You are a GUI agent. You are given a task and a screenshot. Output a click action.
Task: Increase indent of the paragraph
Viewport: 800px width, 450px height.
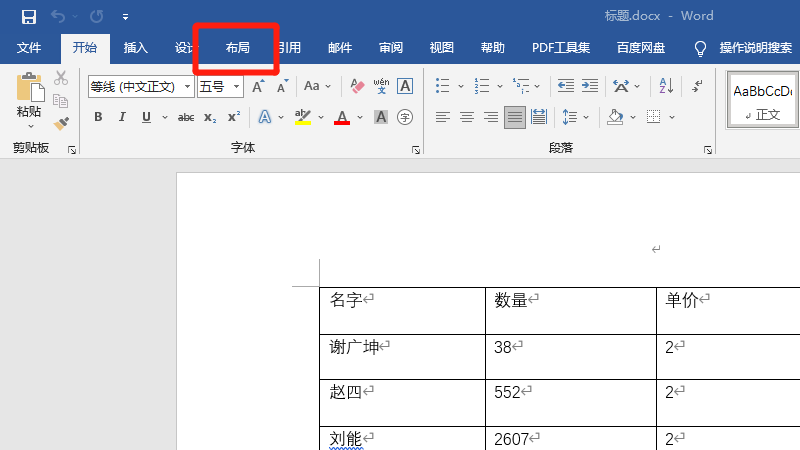click(590, 87)
